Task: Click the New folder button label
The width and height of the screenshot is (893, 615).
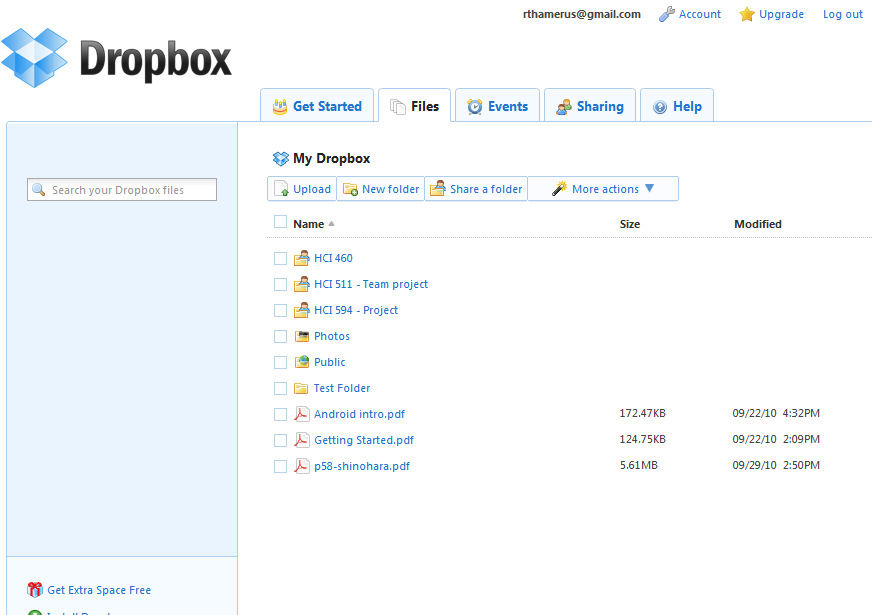Action: tap(390, 189)
